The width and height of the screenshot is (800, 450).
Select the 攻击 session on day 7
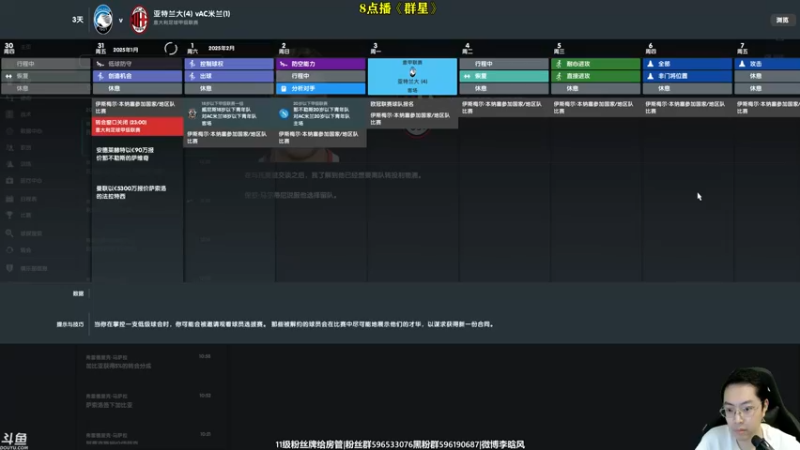[x=767, y=64]
